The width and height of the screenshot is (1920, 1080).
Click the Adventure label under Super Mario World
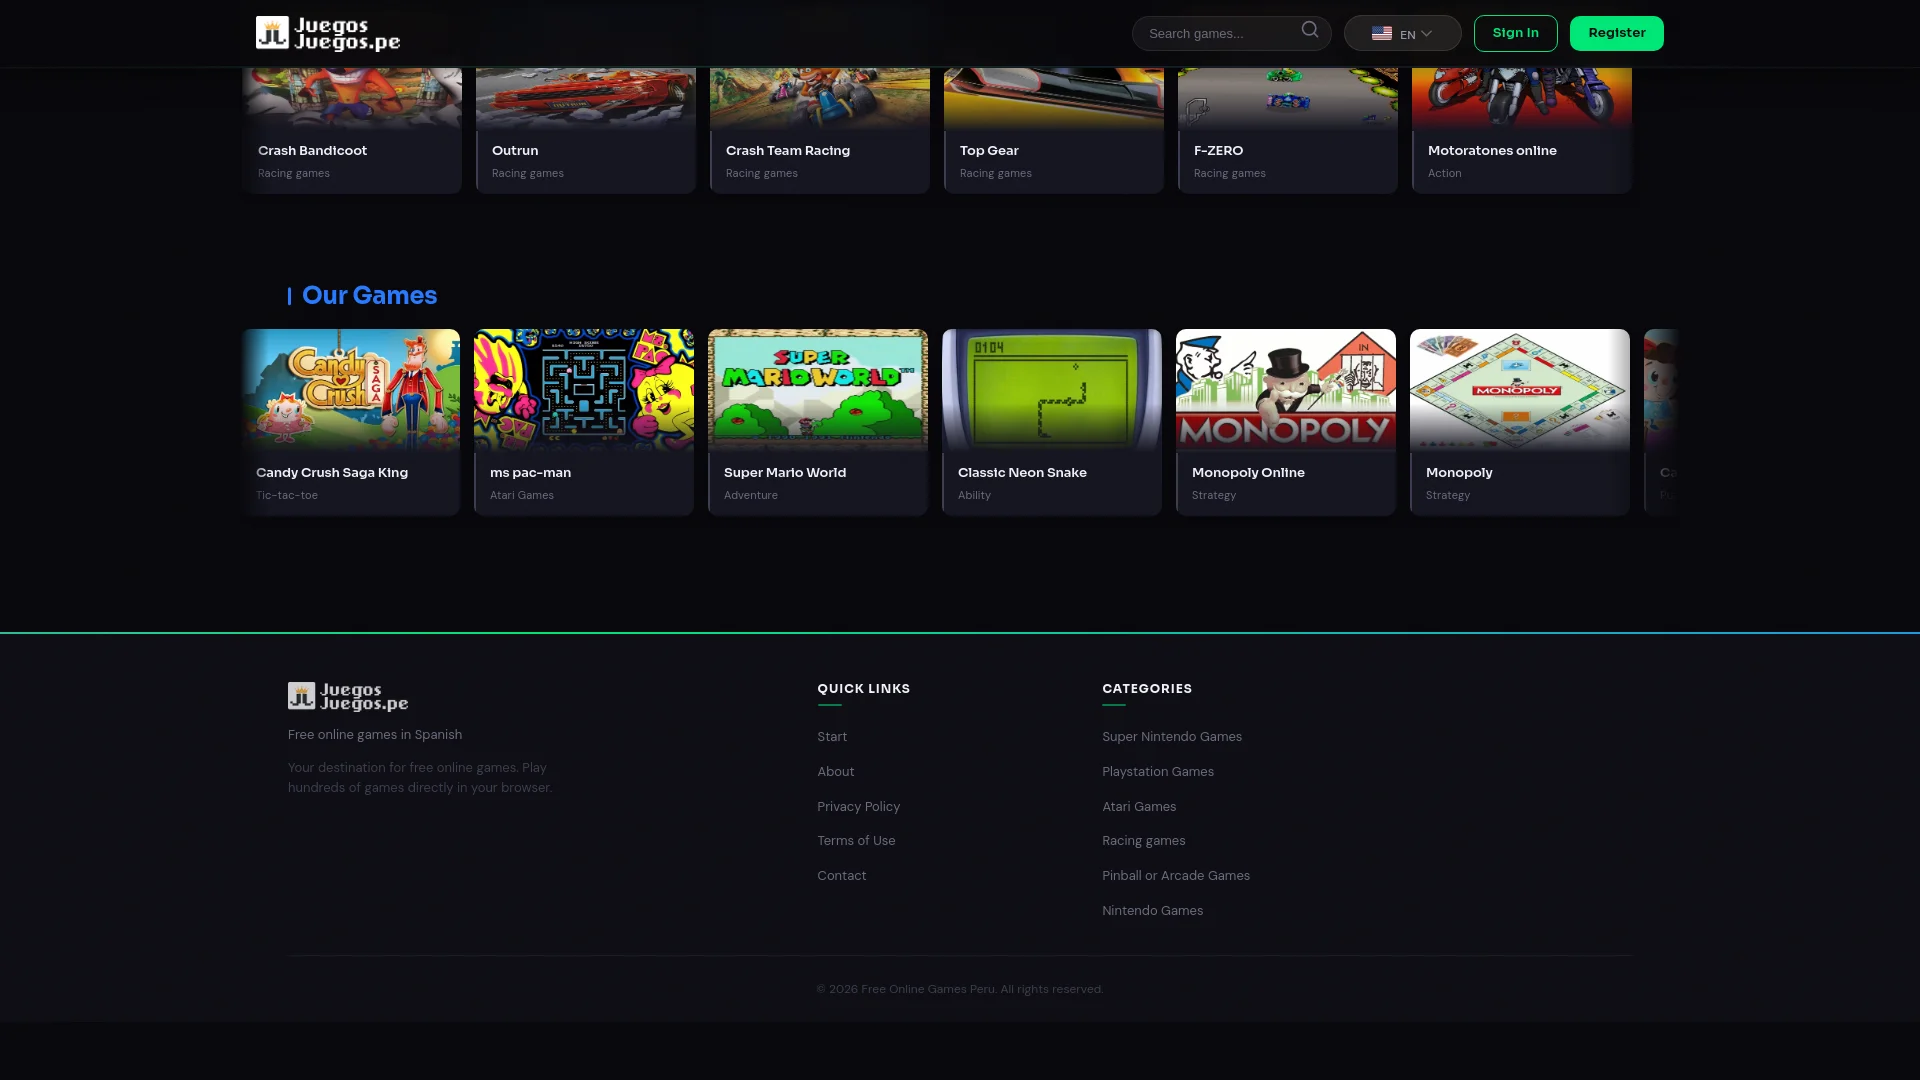751,495
